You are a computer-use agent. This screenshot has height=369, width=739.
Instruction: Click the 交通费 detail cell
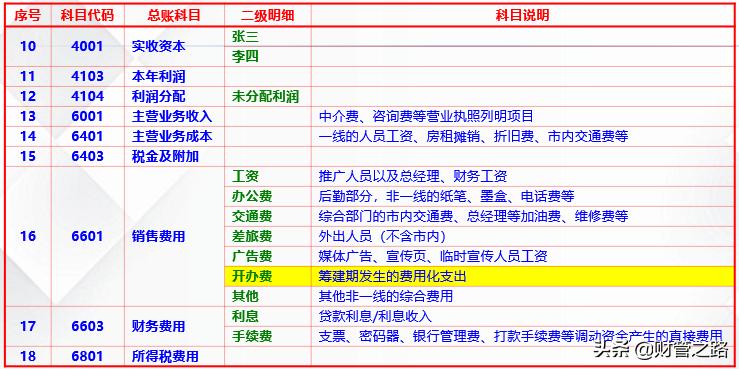pos(267,216)
